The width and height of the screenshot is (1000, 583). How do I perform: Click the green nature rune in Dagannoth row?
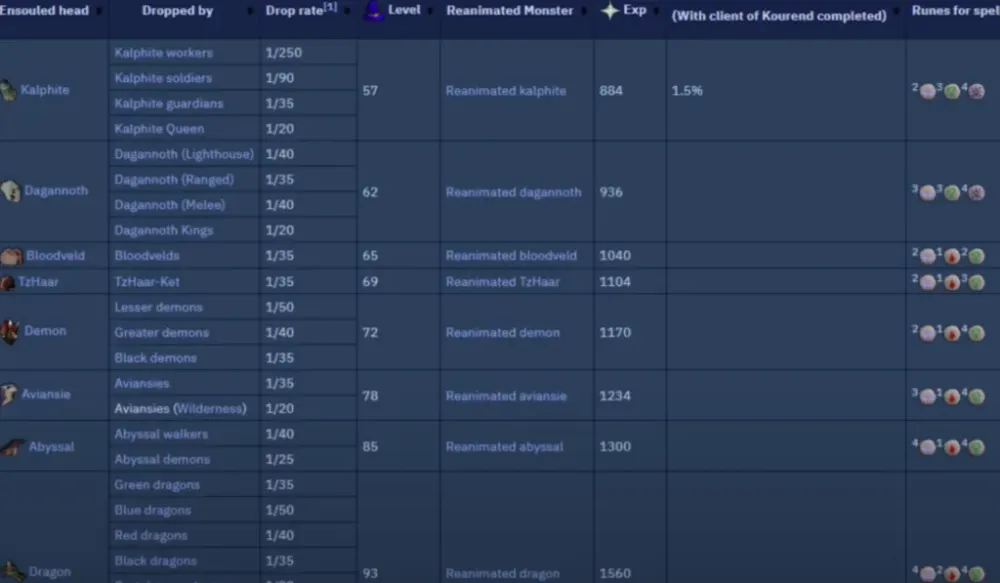(x=952, y=193)
